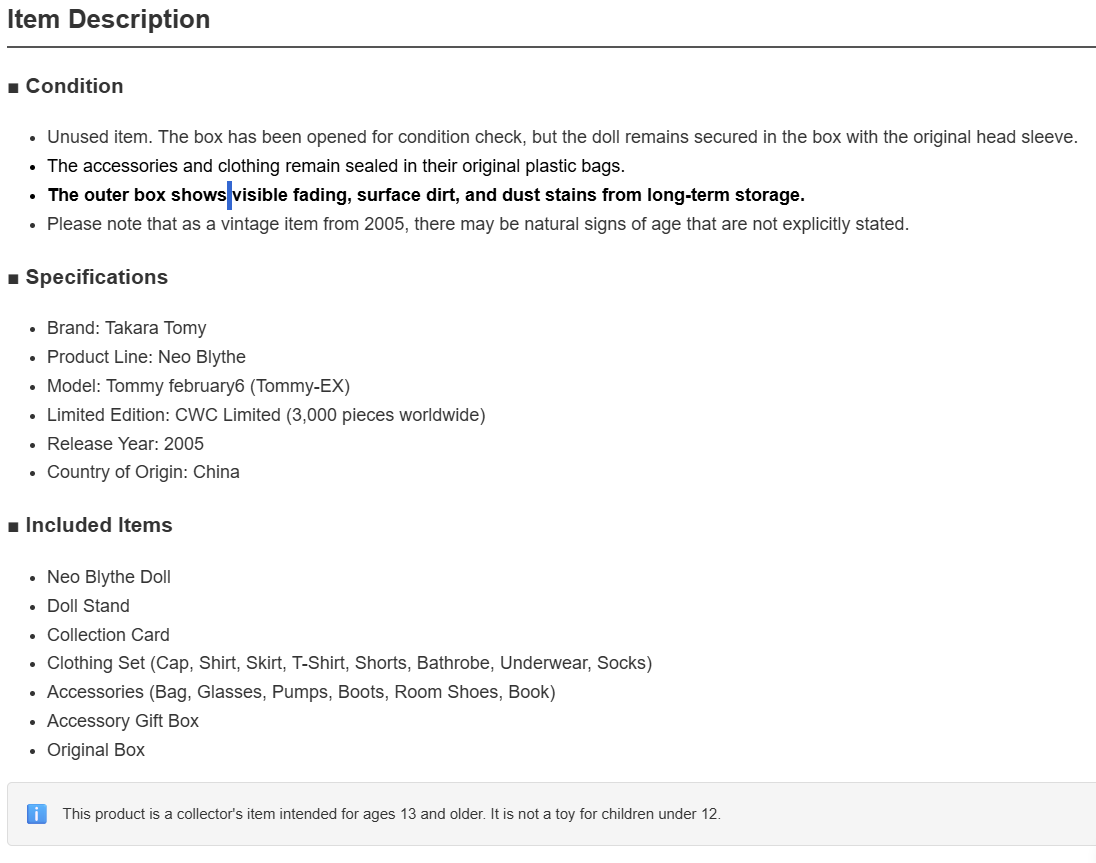
Task: Click 'Country of Origin: China' entry
Action: [x=143, y=472]
